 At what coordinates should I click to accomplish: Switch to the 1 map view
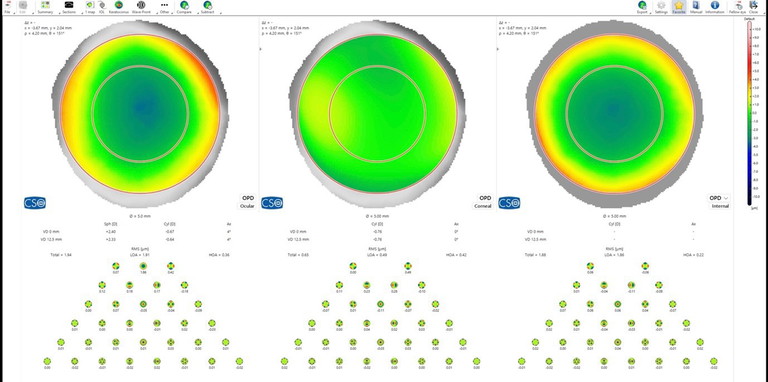[90, 6]
